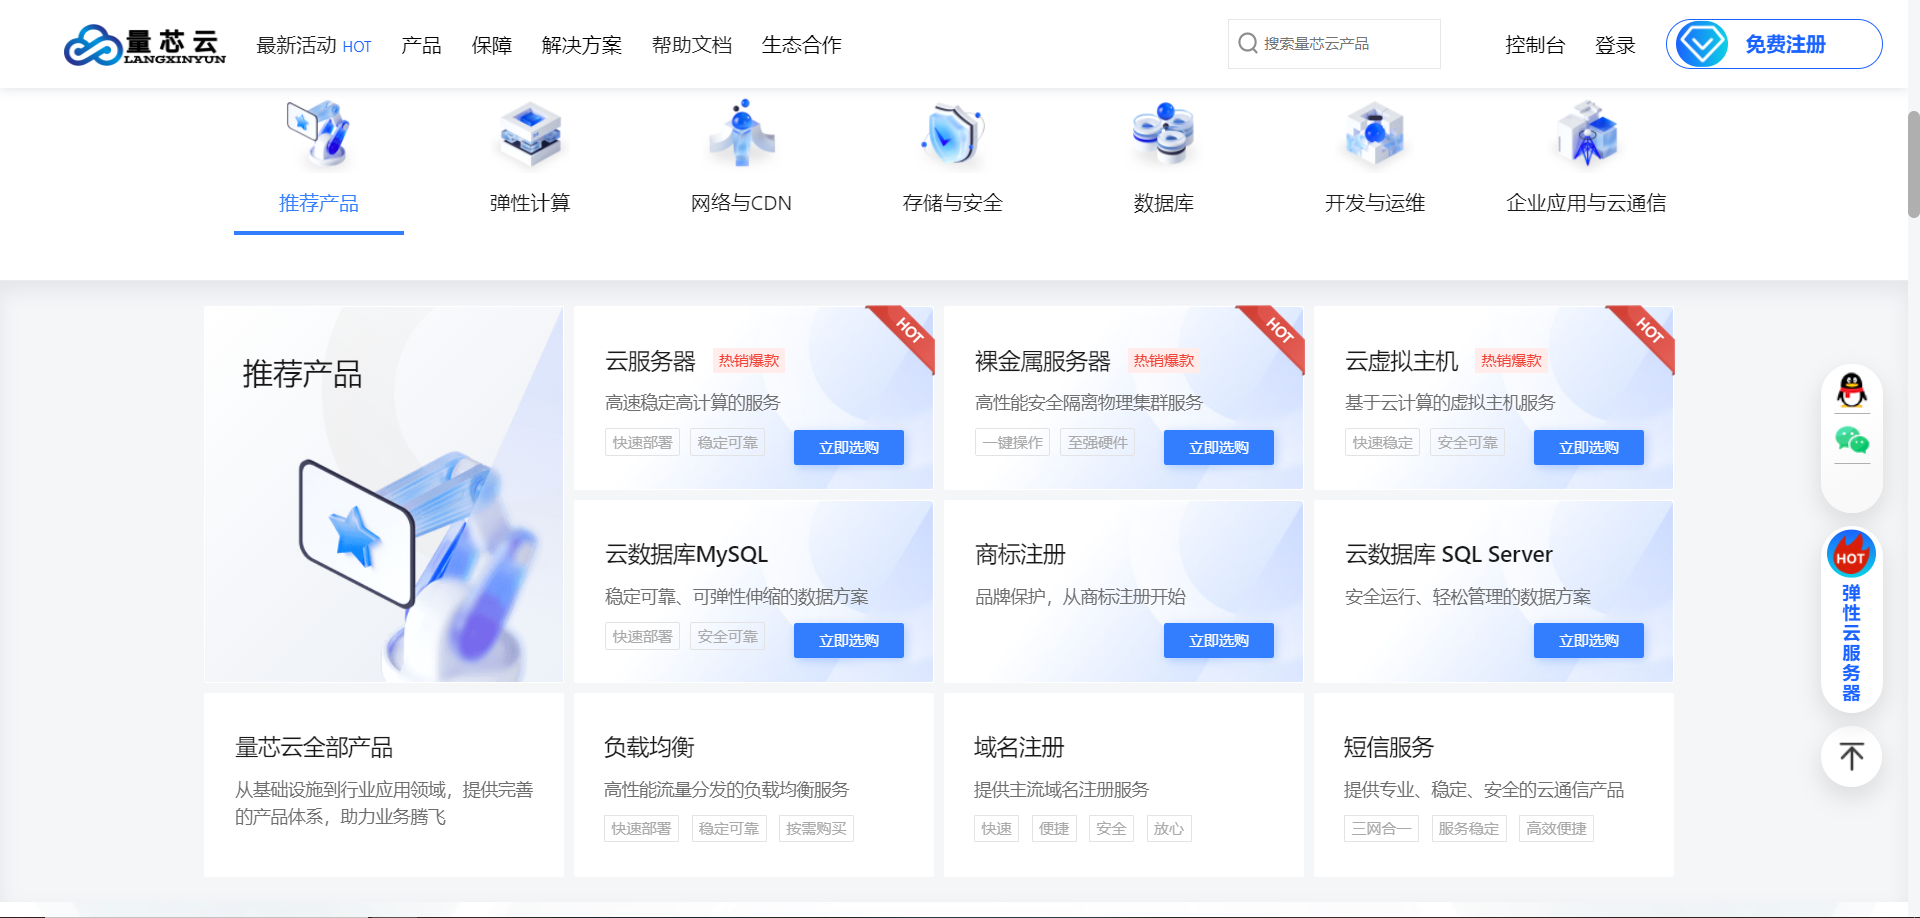Viewport: 1920px width, 918px height.
Task: Open the 帮助文档 menu
Action: tap(691, 45)
